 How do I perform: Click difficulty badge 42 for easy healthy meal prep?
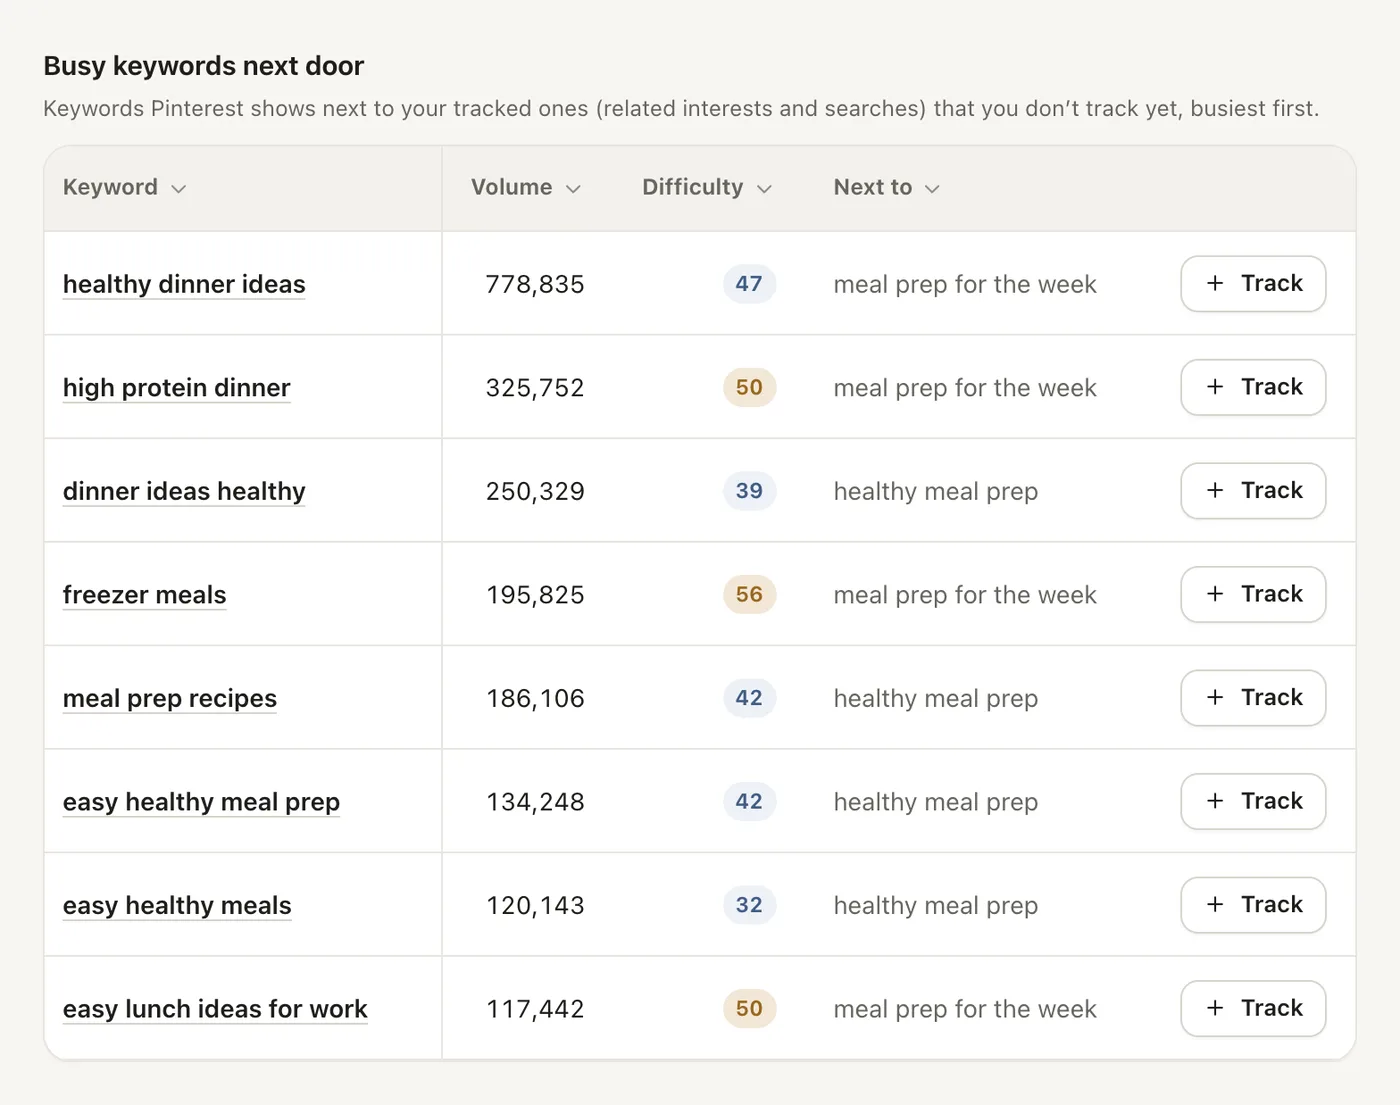[x=749, y=801]
